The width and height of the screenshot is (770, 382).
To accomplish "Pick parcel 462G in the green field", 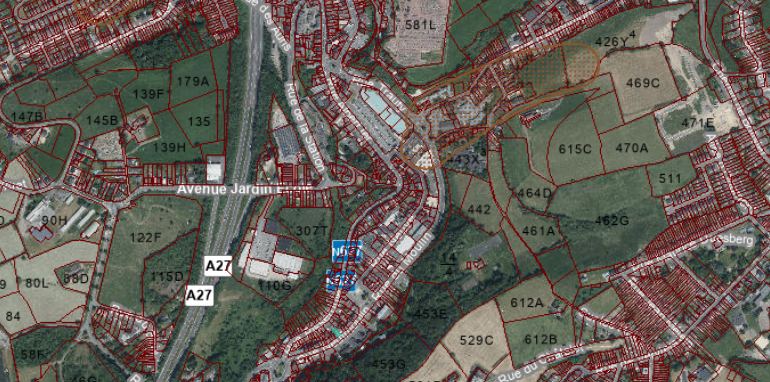I will click(611, 220).
